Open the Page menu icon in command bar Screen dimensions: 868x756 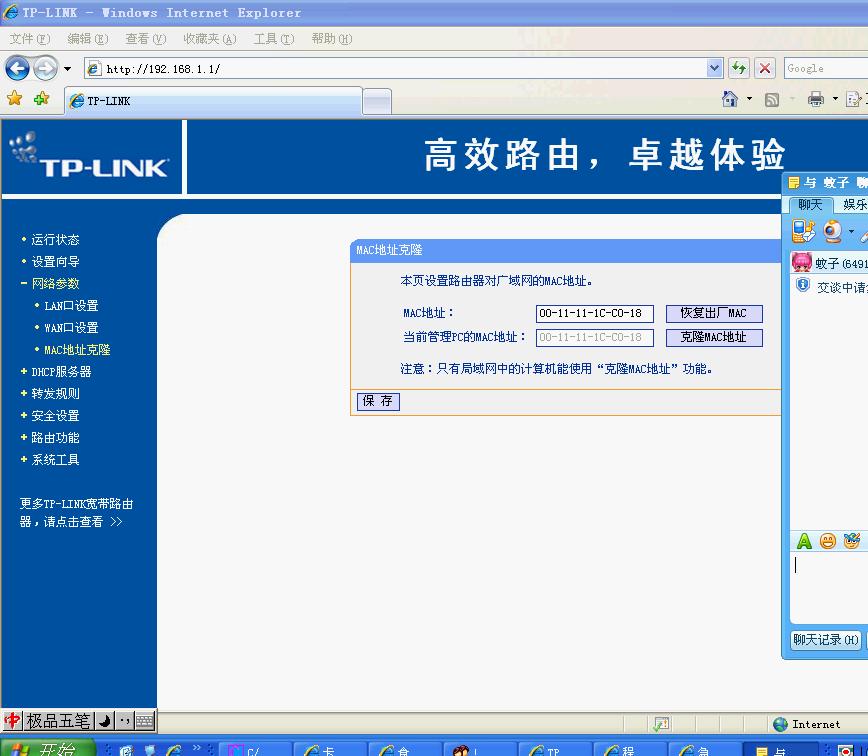[x=854, y=100]
